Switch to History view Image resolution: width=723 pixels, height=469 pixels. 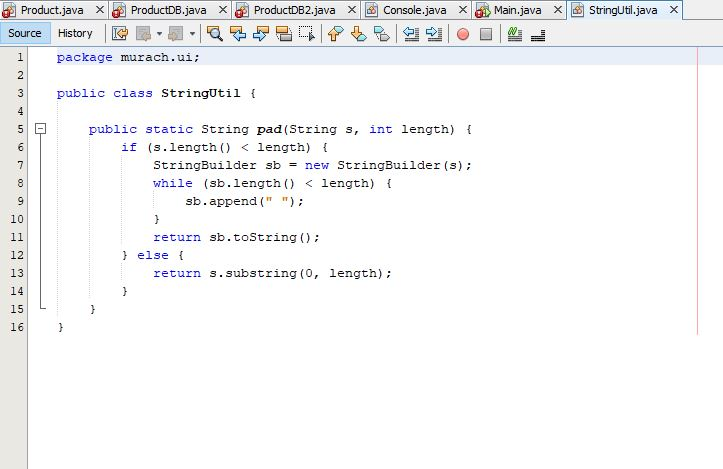coord(75,33)
